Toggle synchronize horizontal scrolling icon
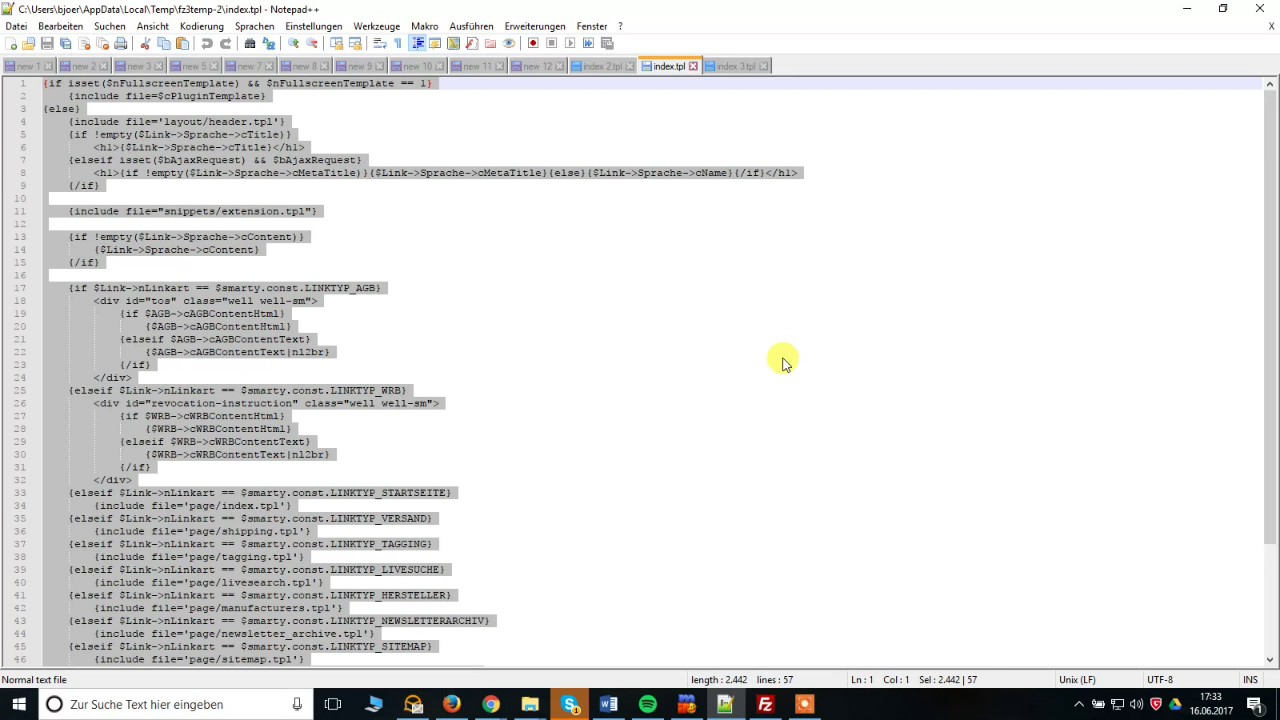 (x=355, y=43)
